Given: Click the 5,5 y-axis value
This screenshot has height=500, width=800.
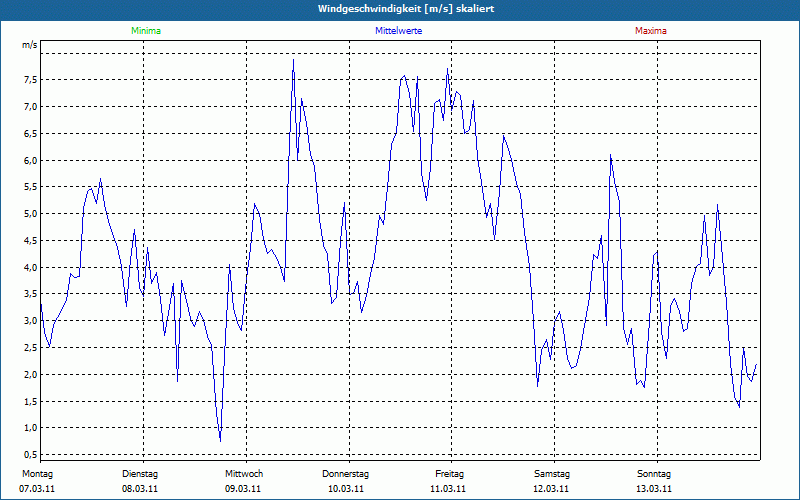Looking at the screenshot, I should point(30,187).
